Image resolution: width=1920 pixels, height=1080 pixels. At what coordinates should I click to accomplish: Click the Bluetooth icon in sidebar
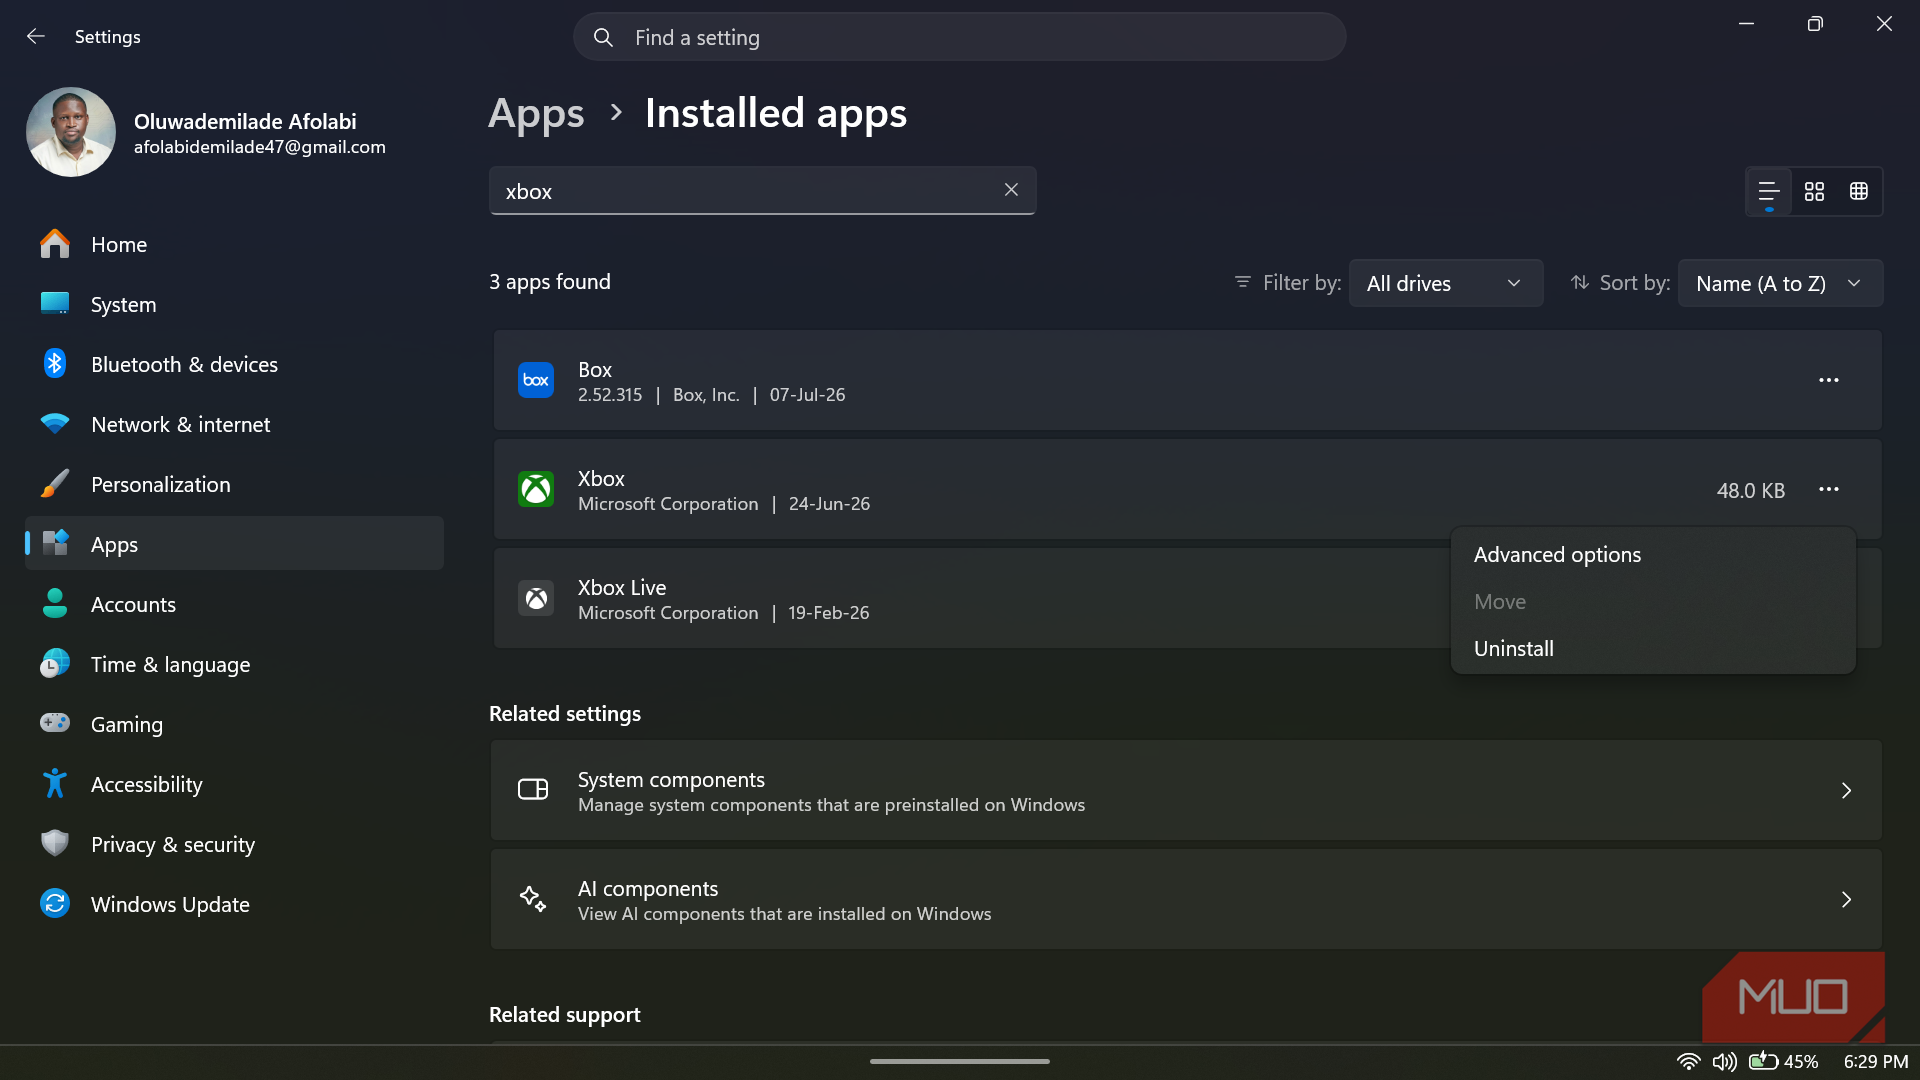point(55,363)
